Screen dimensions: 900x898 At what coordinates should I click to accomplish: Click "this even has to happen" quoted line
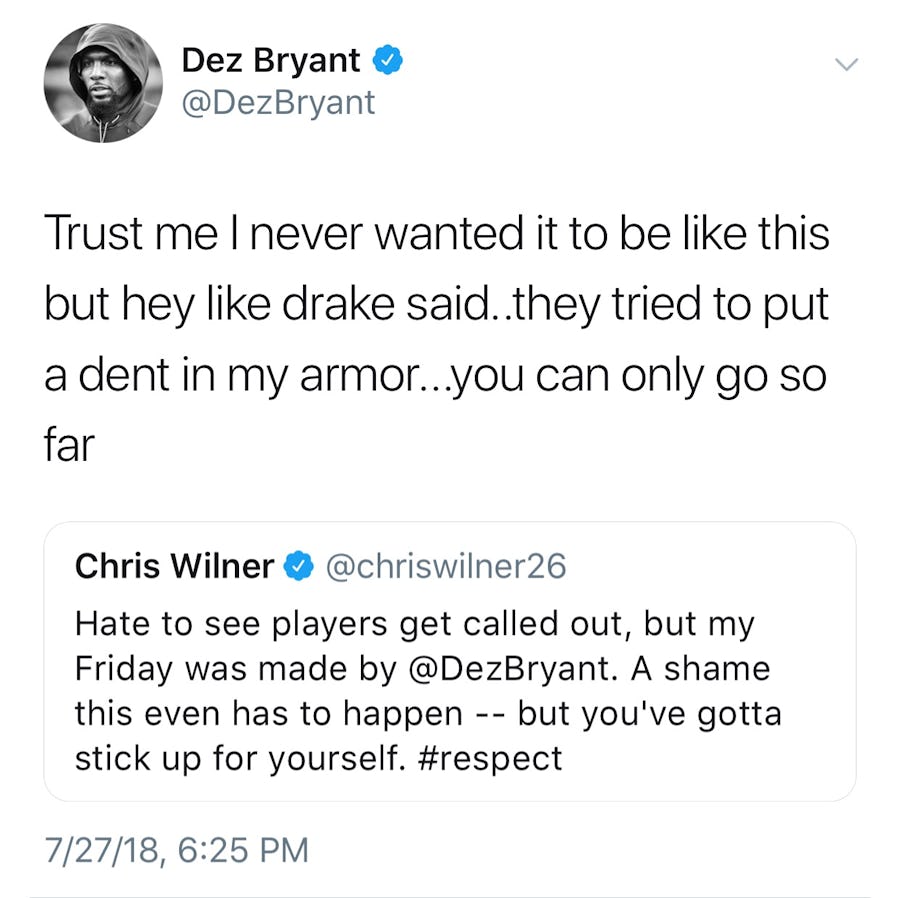click(268, 713)
